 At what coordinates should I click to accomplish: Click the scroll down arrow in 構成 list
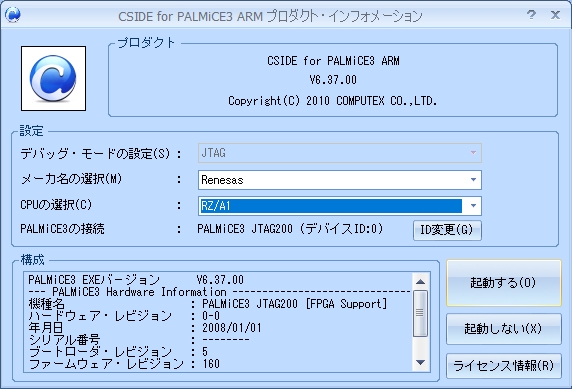[420, 362]
